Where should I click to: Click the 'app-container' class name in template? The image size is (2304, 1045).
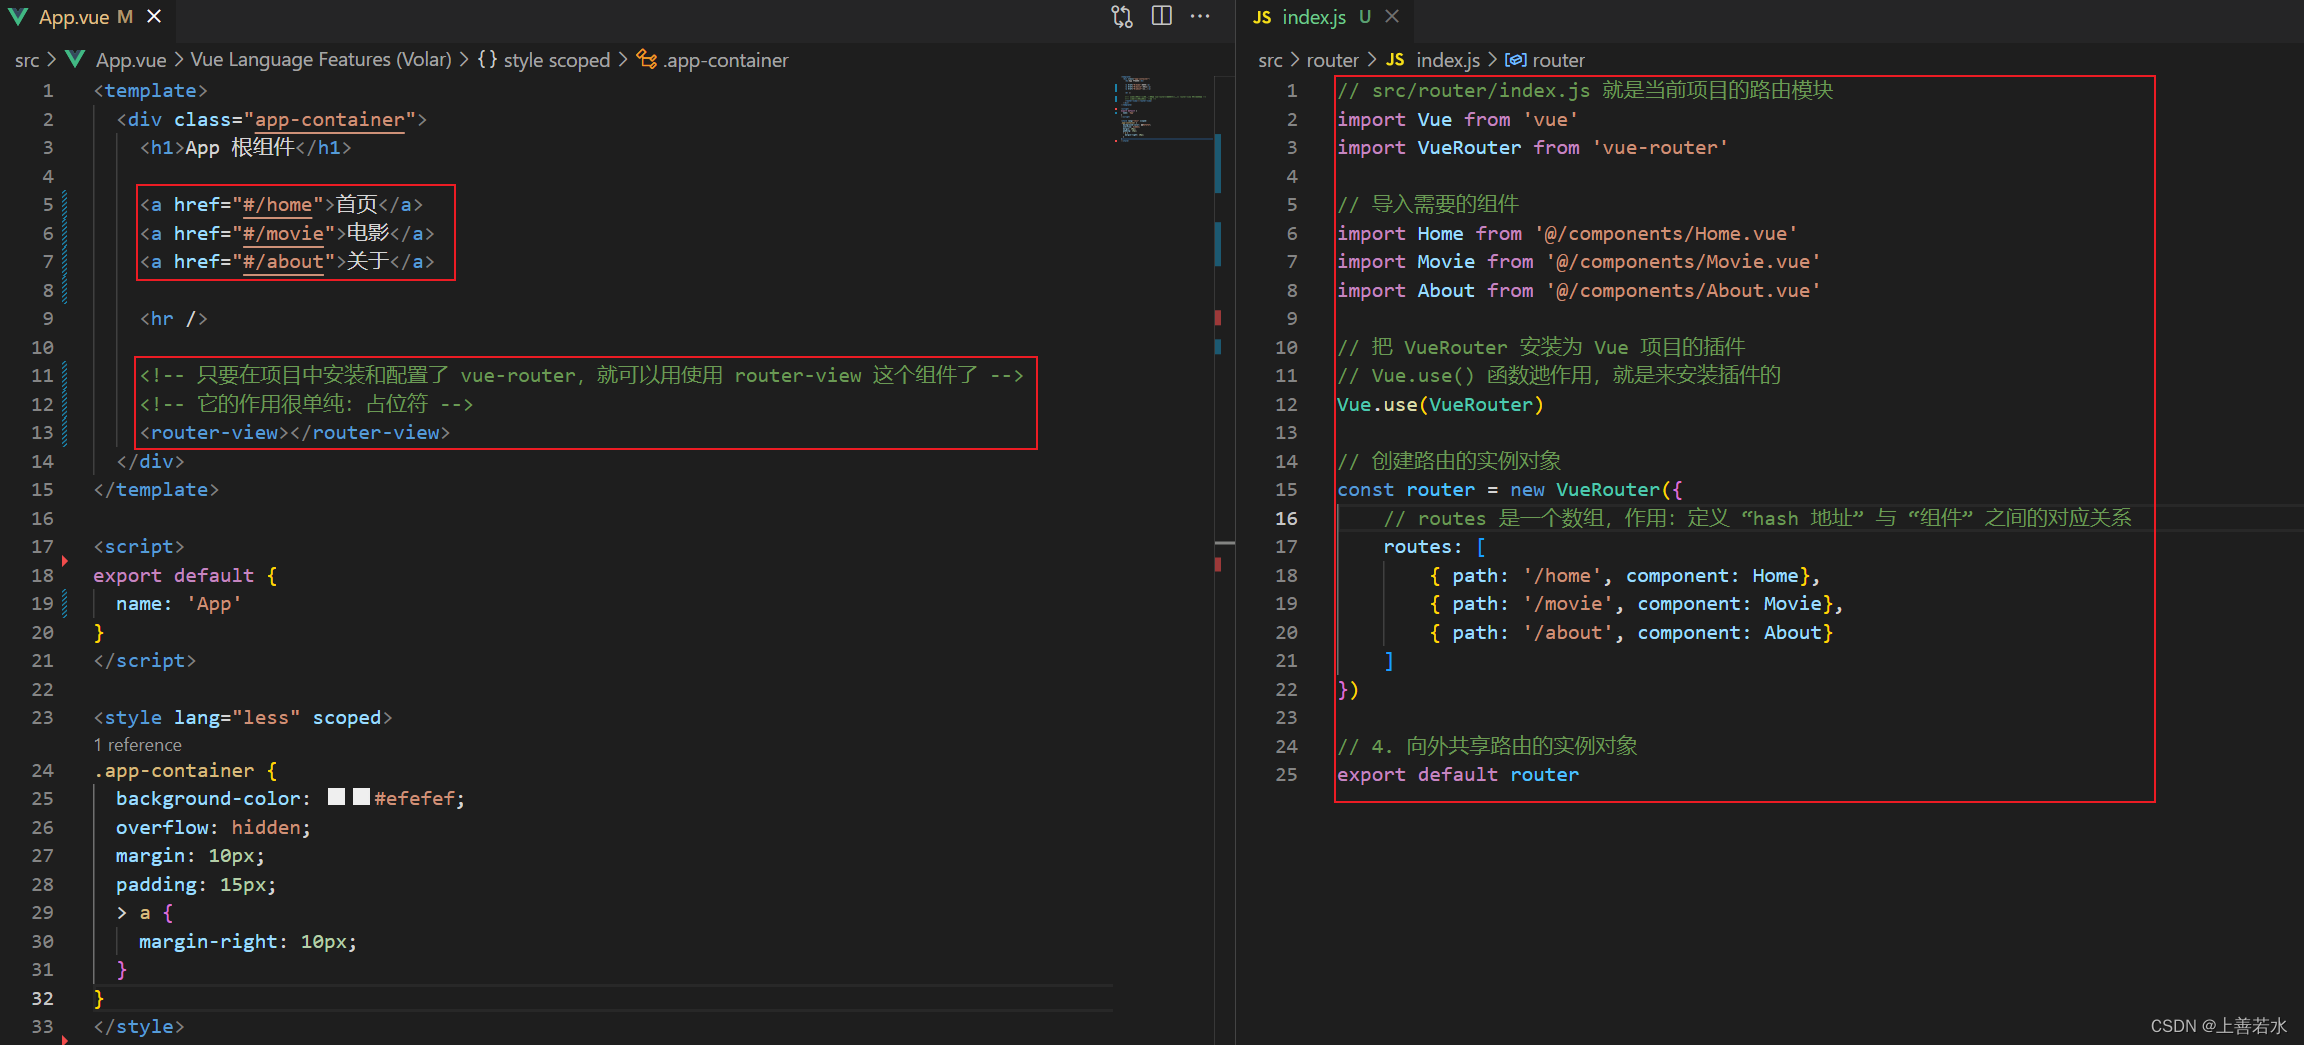pyautogui.click(x=329, y=120)
